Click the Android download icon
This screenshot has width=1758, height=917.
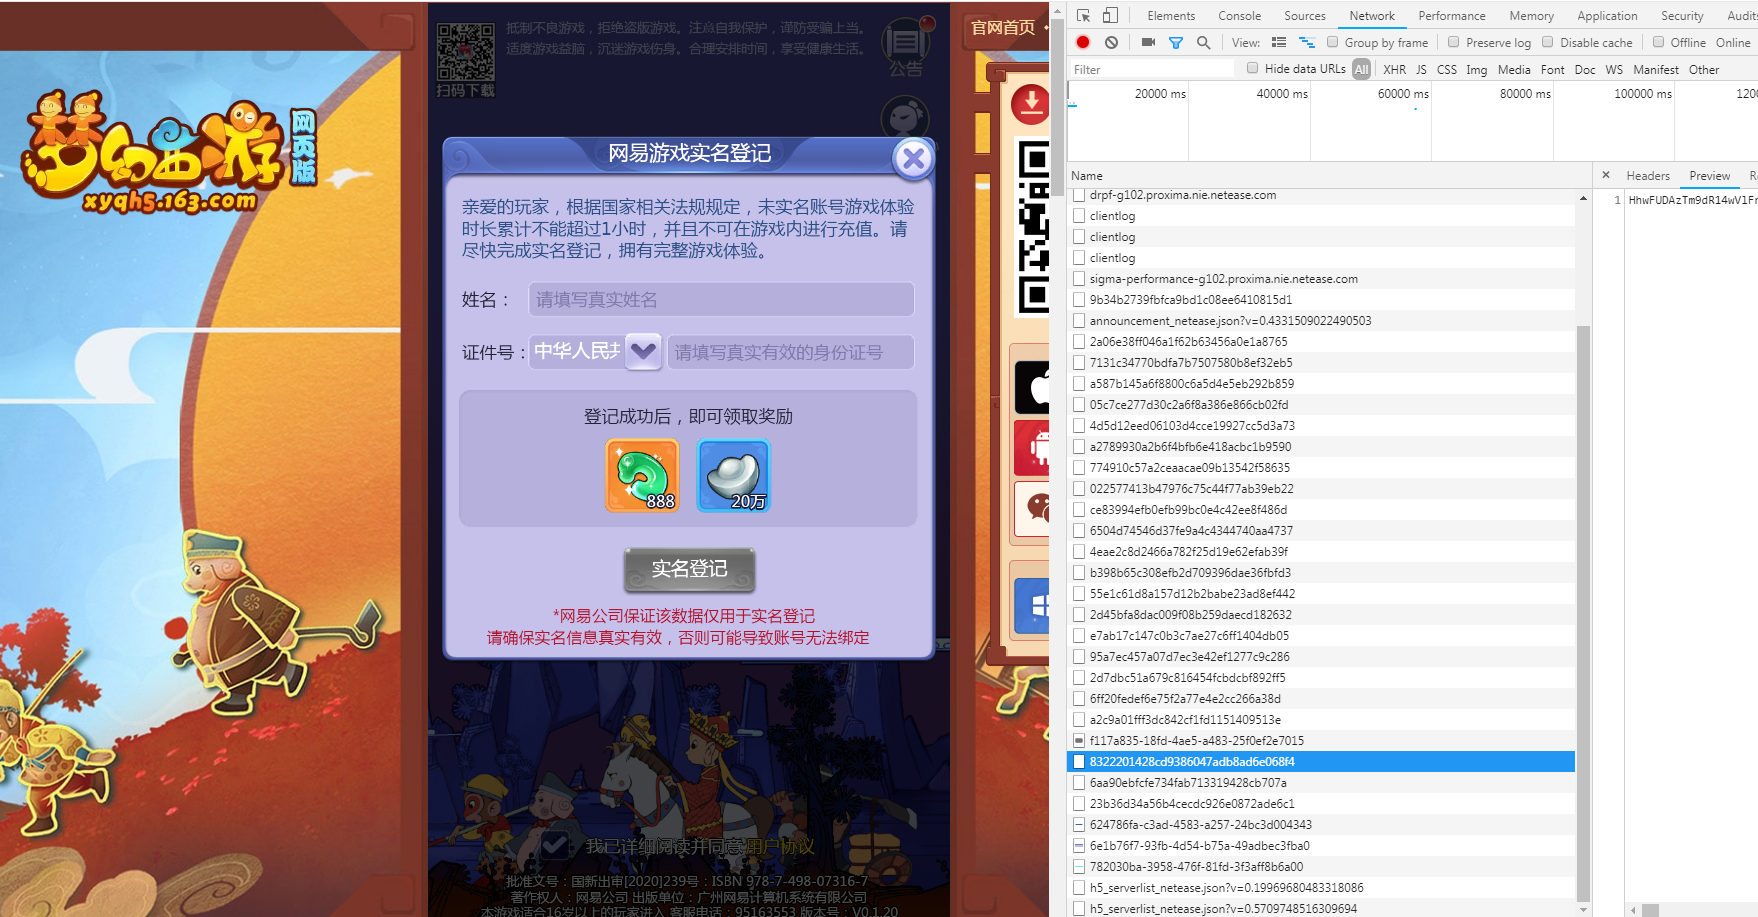point(1033,447)
